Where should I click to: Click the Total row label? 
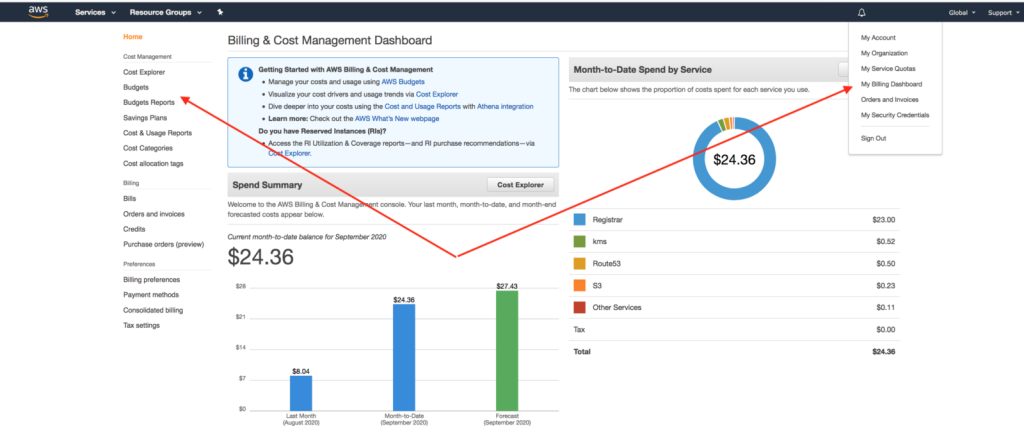tap(581, 351)
